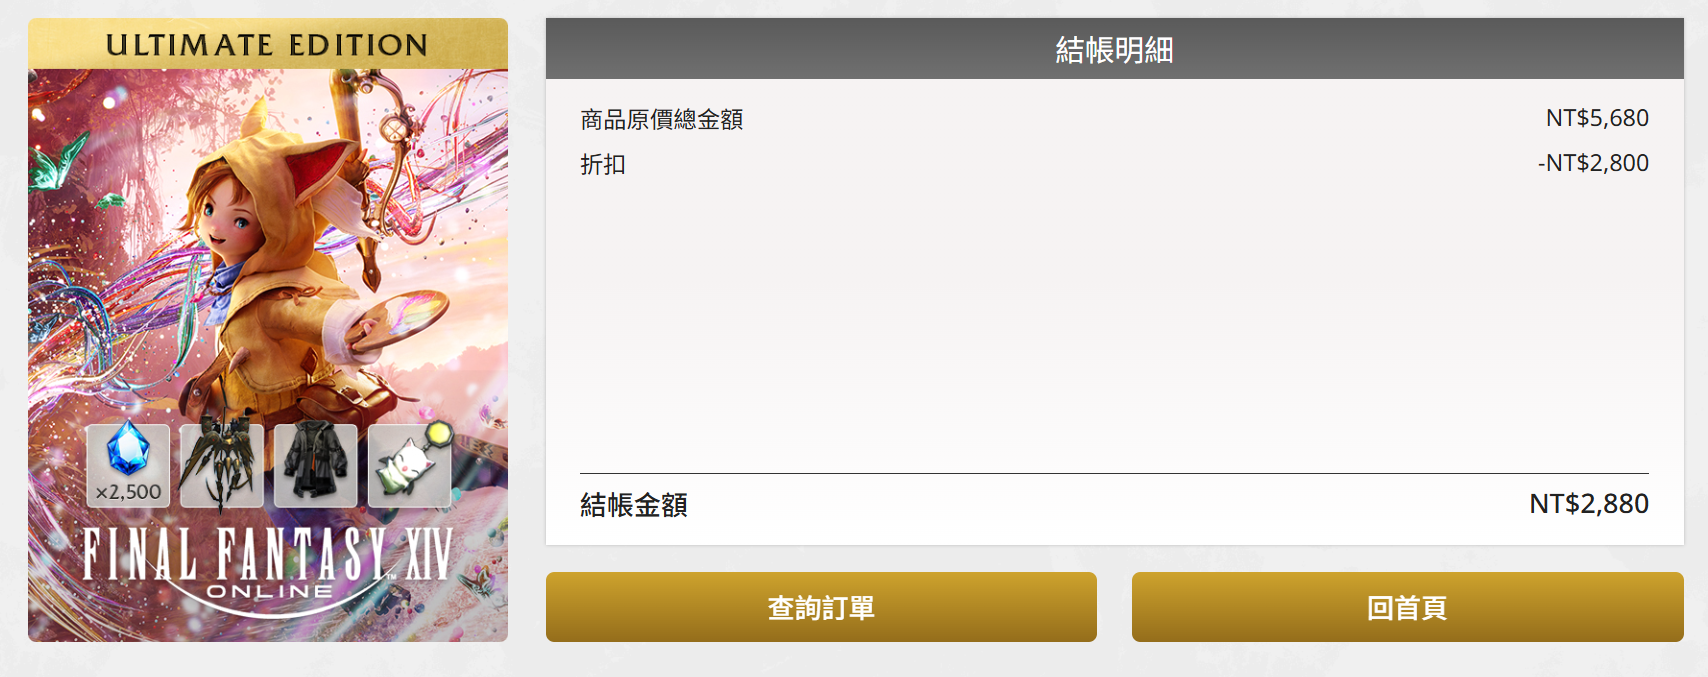The height and width of the screenshot is (677, 1708).
Task: Click the final total NT$2,880
Action: (x=1588, y=504)
